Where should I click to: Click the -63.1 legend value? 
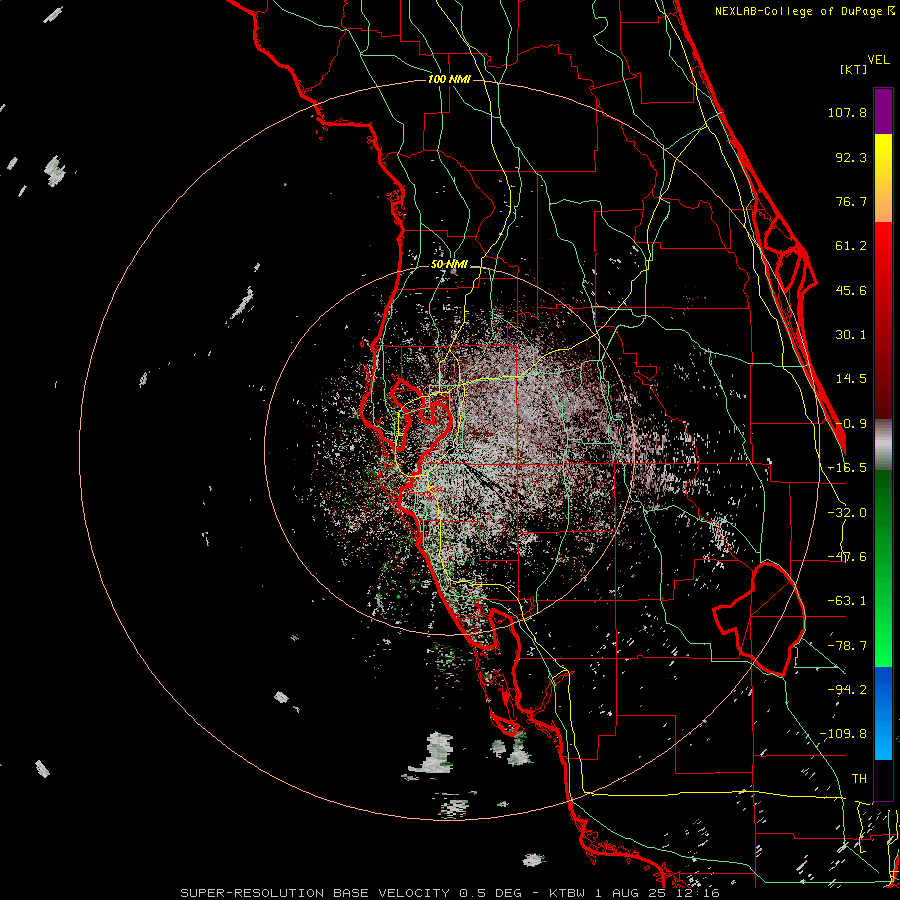(847, 601)
